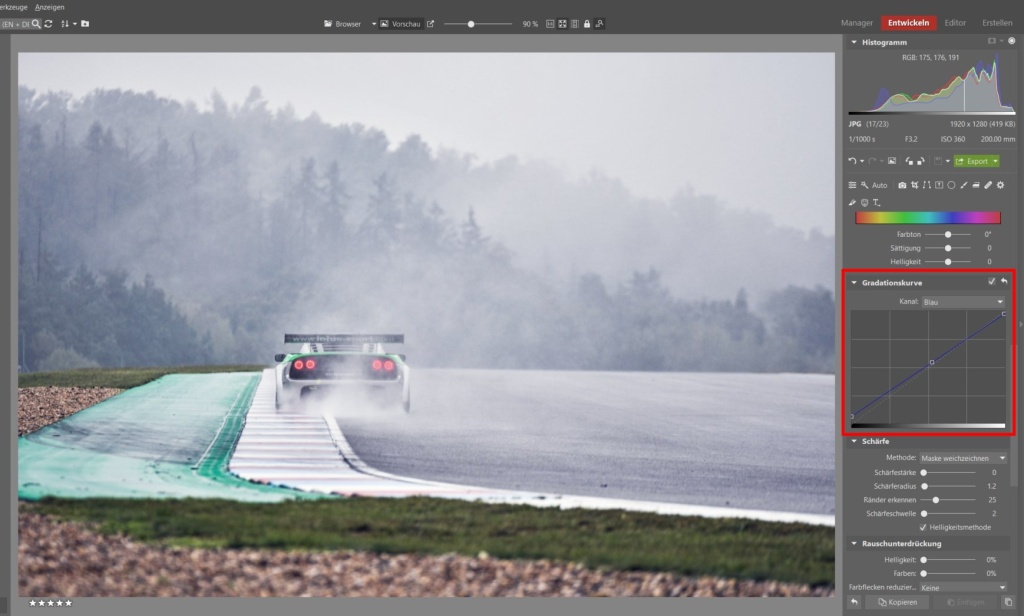Screen dimensions: 1024x616
Task: Toggle the Helligkeitsmethode checkbox
Action: pyautogui.click(x=923, y=527)
